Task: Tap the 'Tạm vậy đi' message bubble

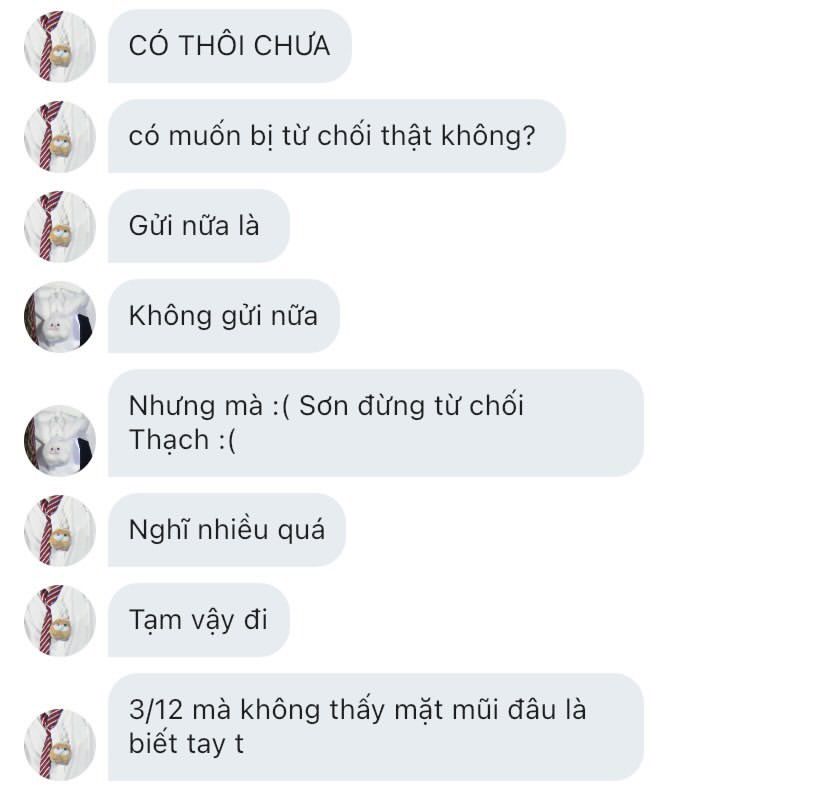Action: pyautogui.click(x=199, y=620)
